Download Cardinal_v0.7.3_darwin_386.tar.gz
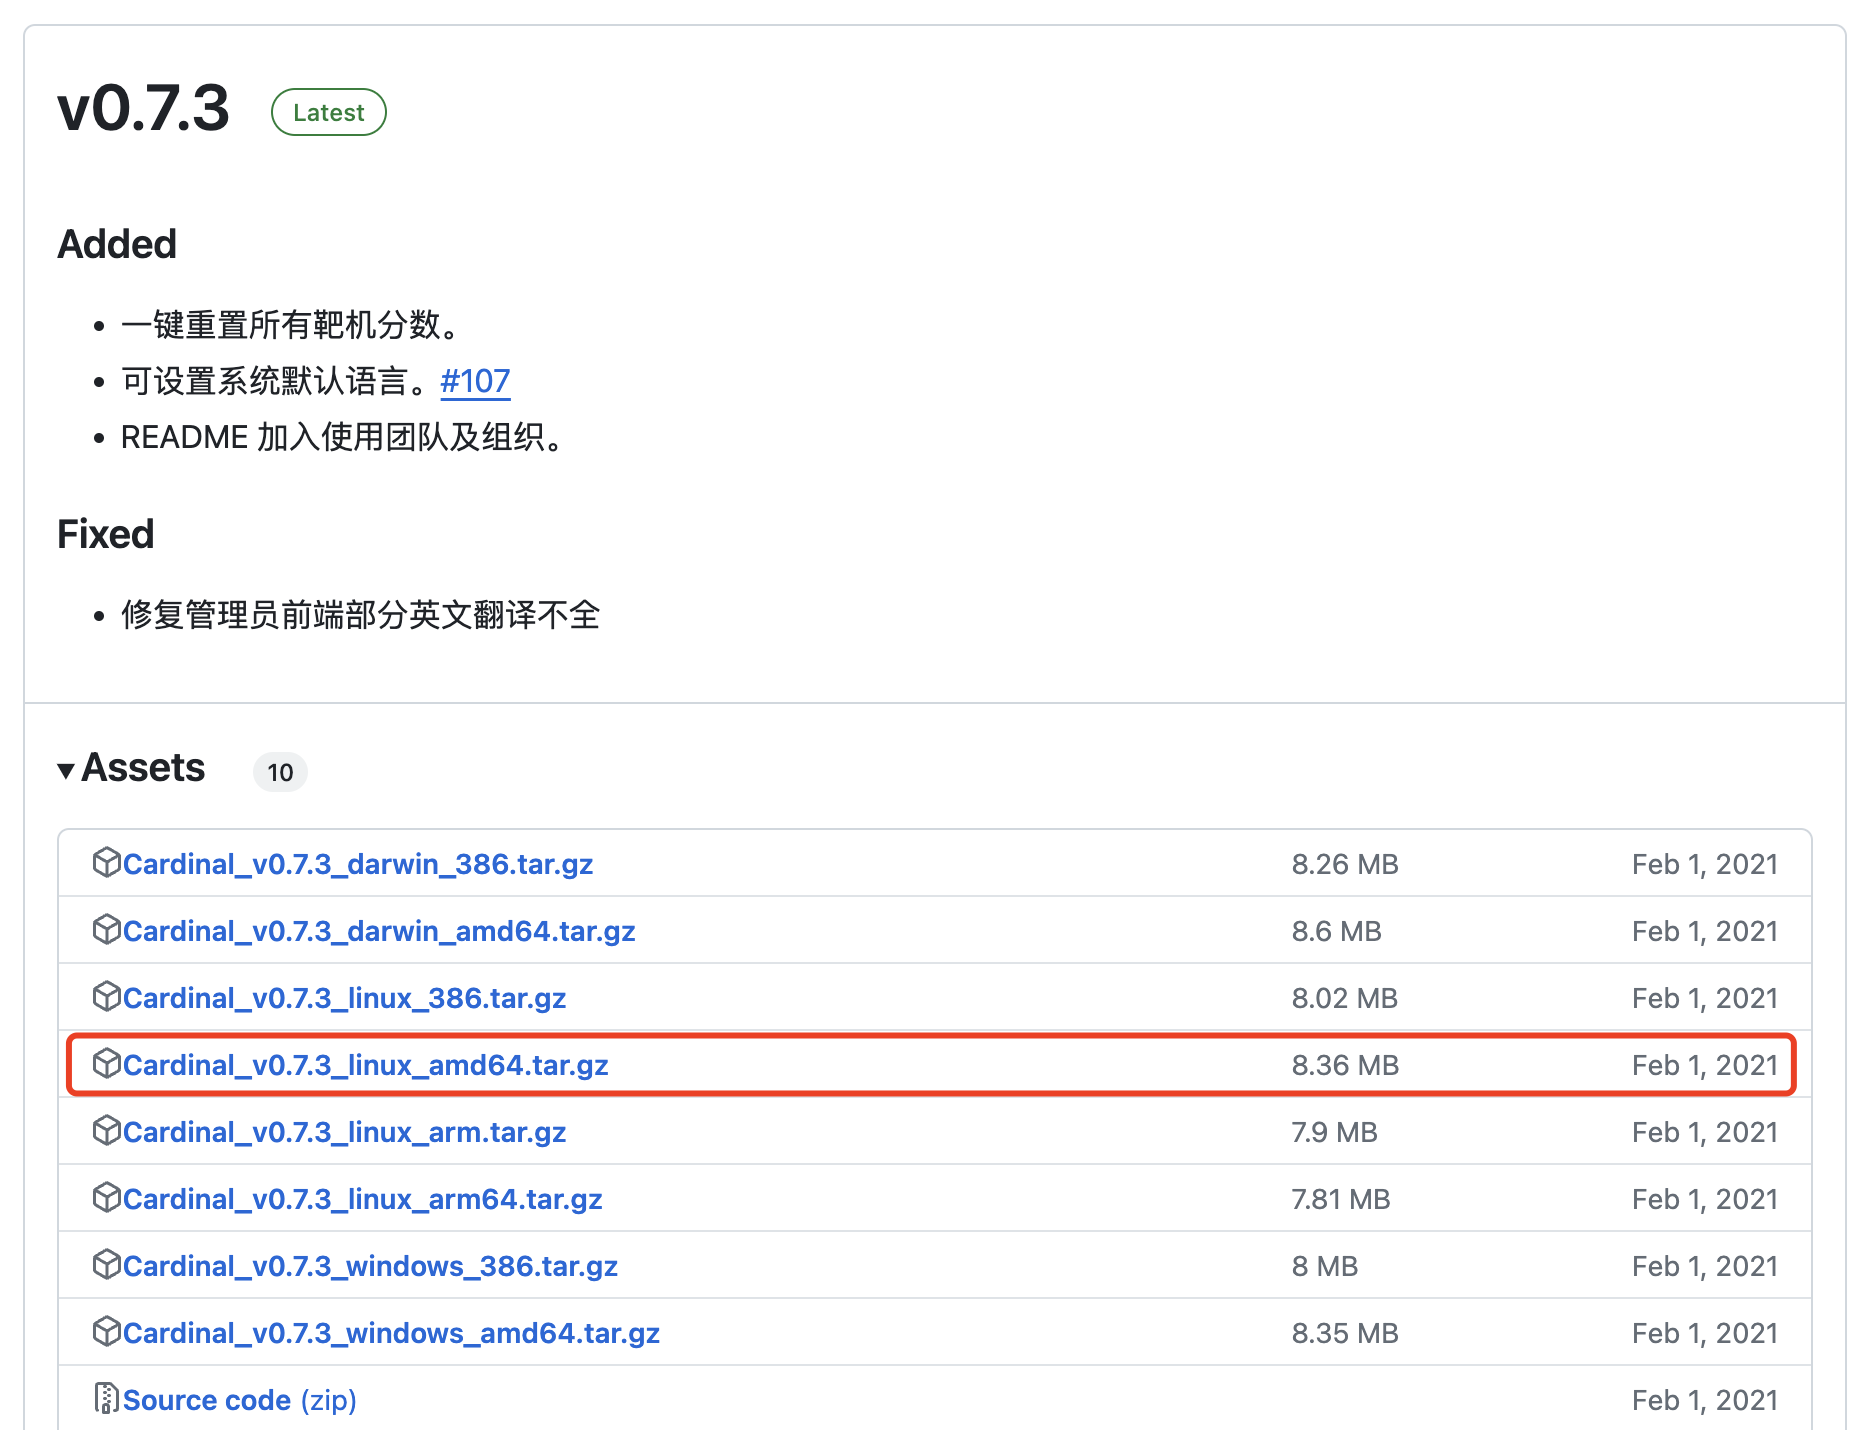Image resolution: width=1868 pixels, height=1430 pixels. pyautogui.click(x=358, y=864)
